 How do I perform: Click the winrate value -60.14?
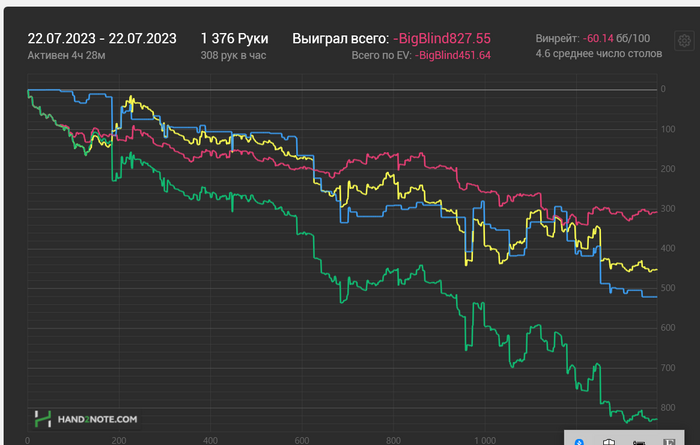[x=598, y=38]
